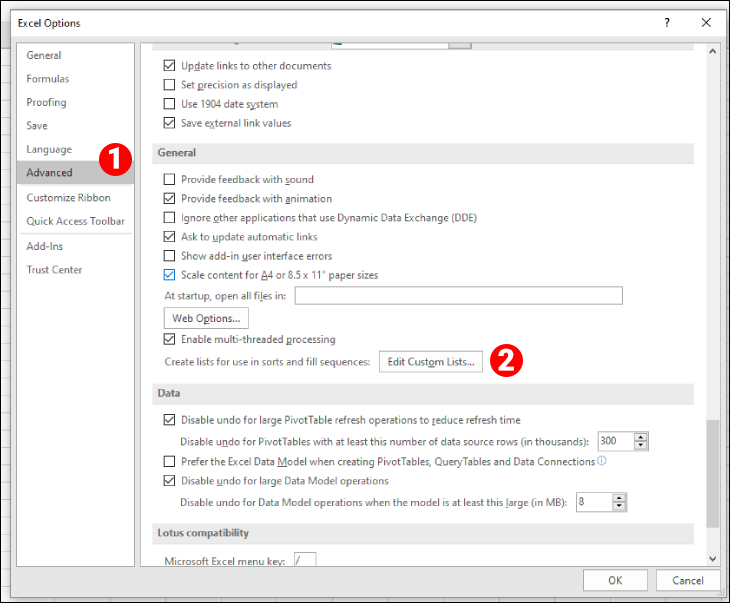Click the startup folder path input field

tap(458, 296)
